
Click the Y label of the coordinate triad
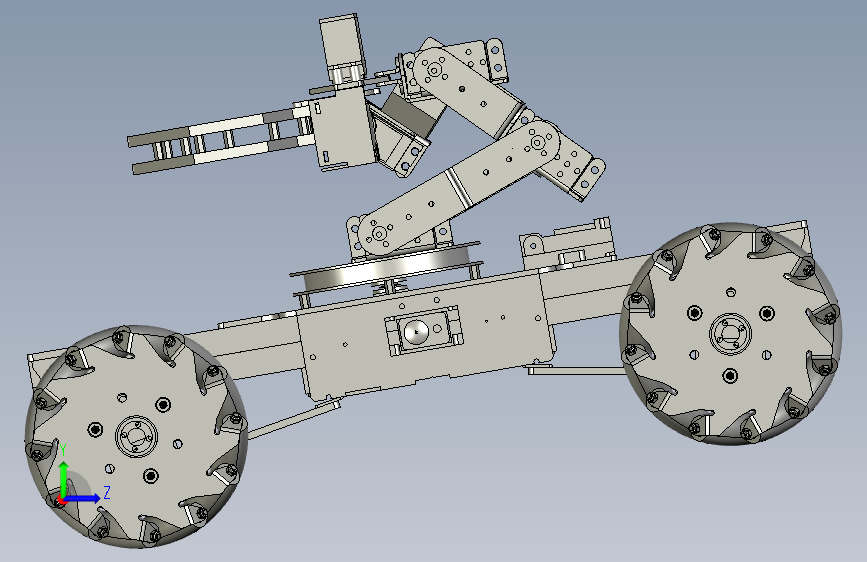(x=63, y=450)
